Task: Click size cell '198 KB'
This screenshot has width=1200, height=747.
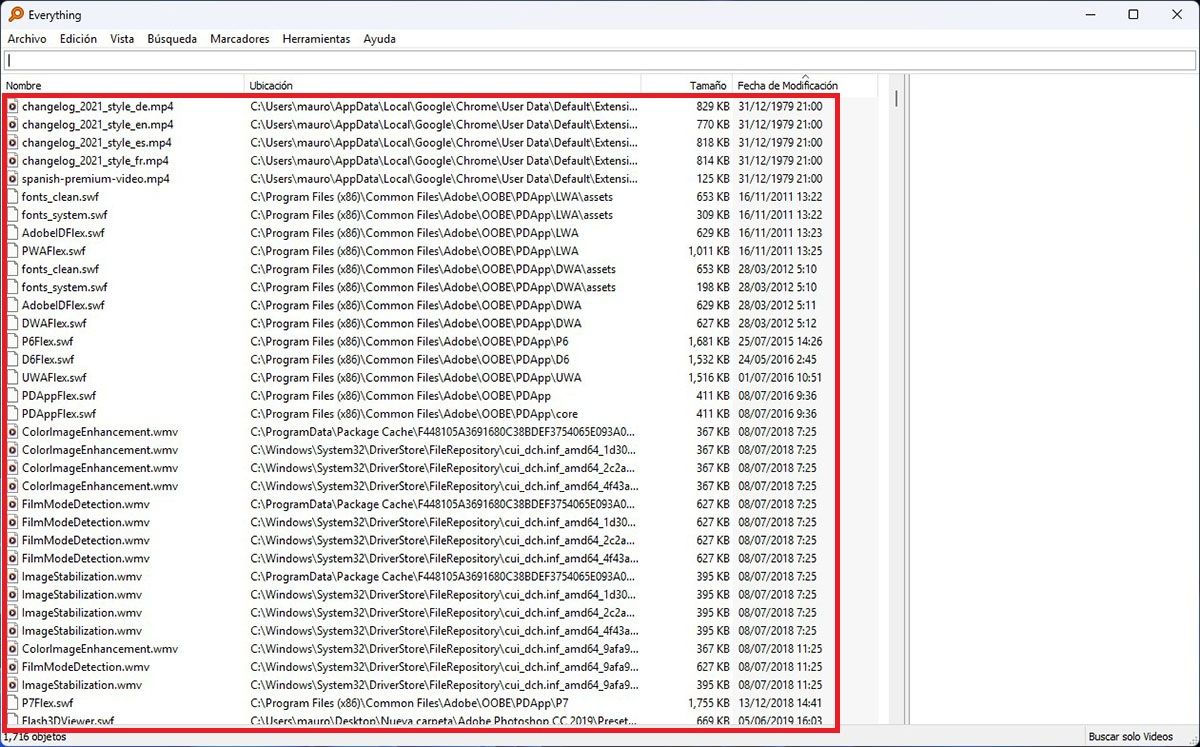Action: pyautogui.click(x=713, y=287)
